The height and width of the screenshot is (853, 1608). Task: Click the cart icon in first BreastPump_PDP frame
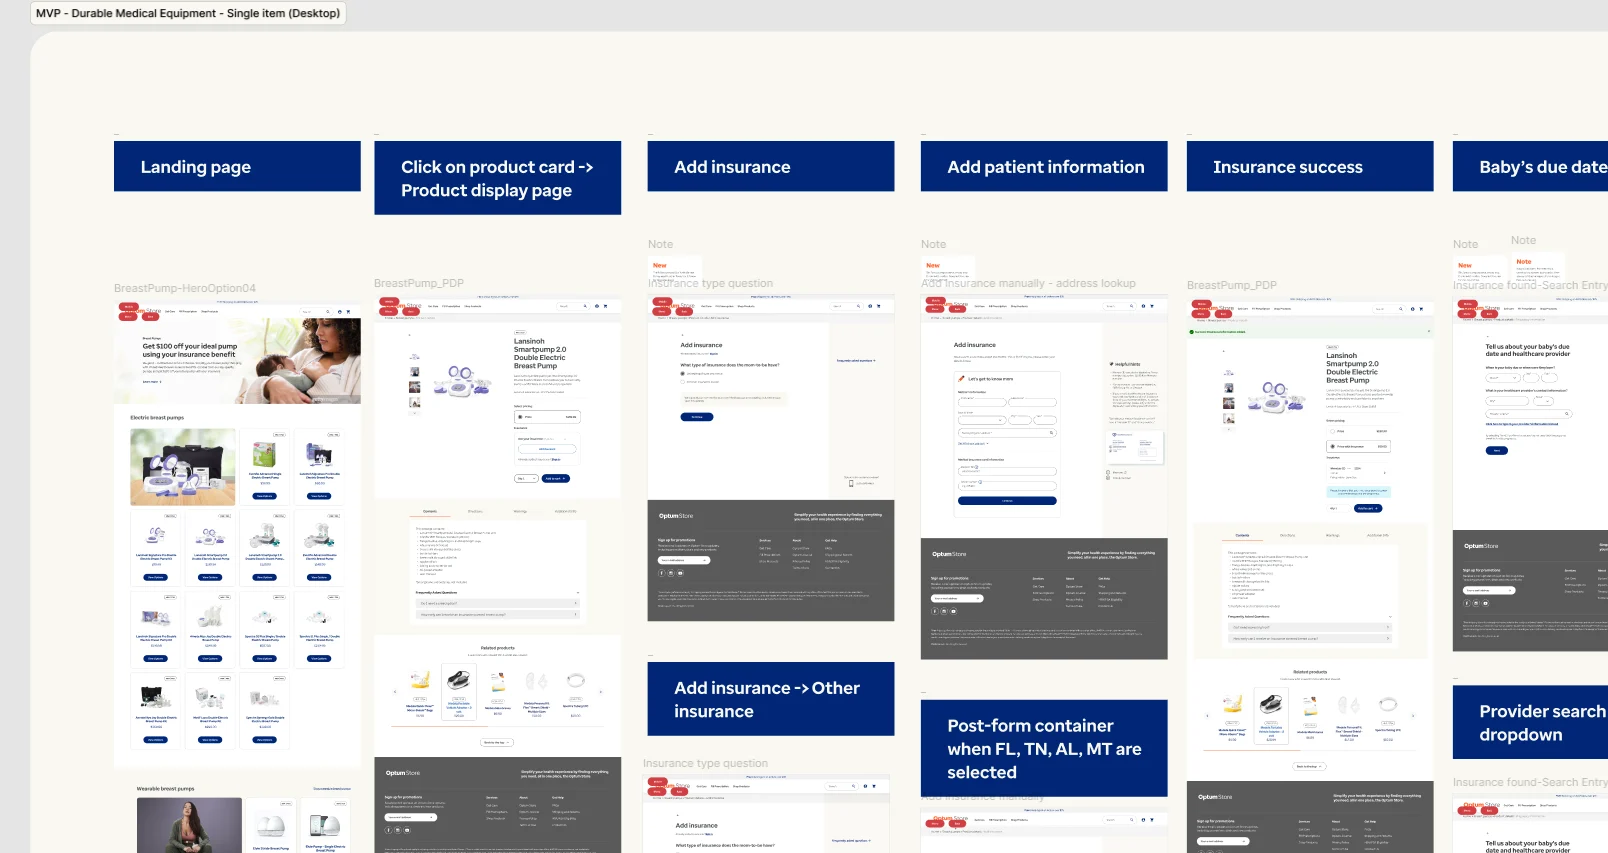coord(607,306)
